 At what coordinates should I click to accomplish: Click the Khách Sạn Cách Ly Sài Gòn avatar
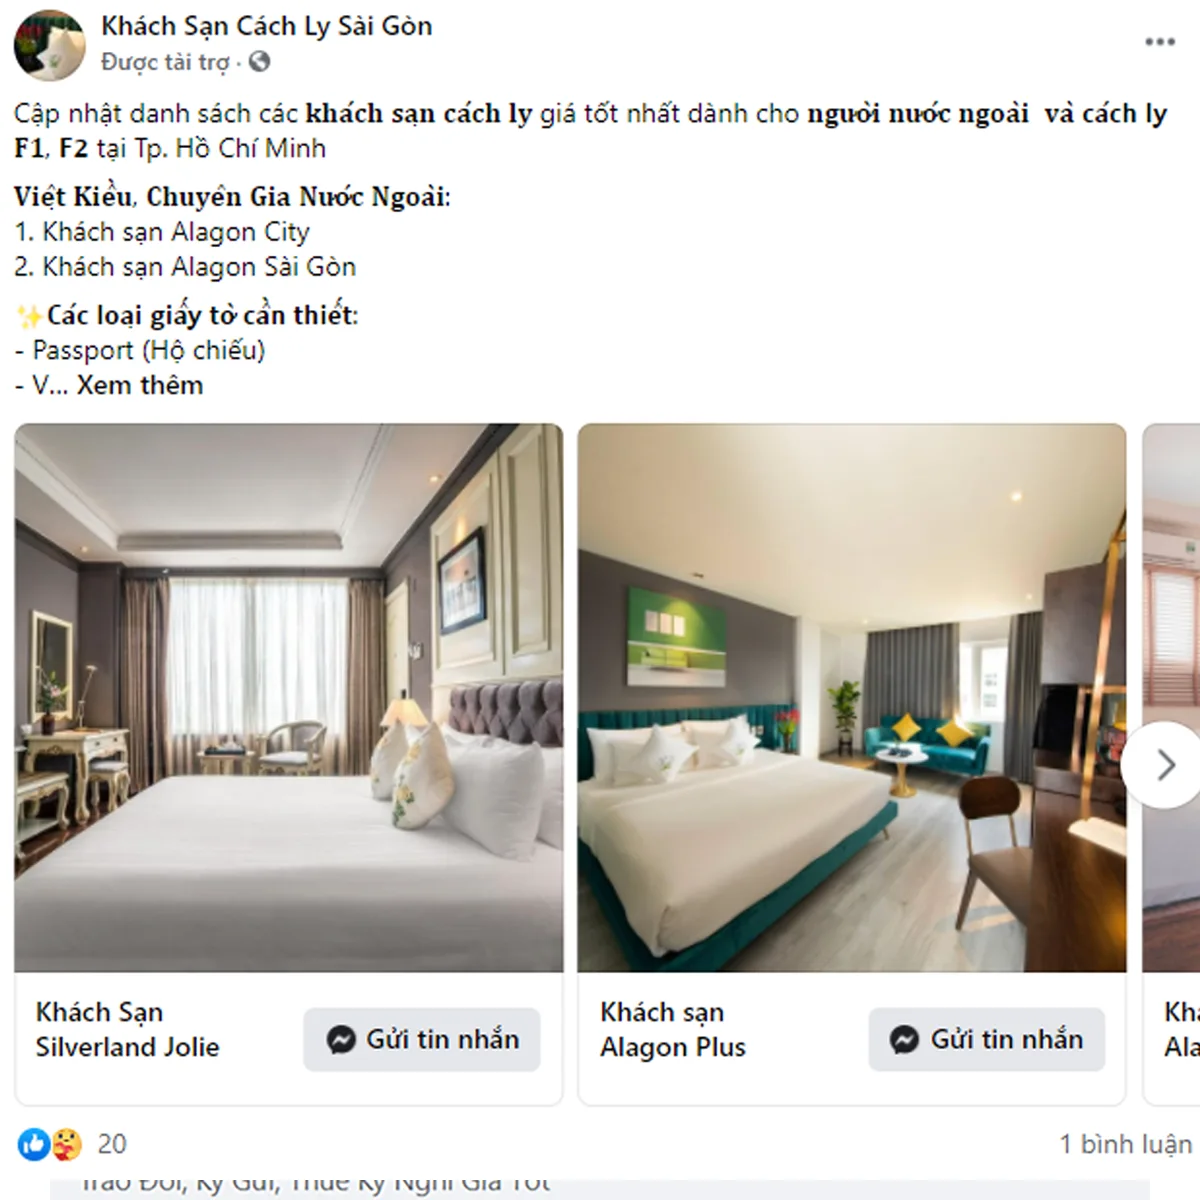(x=49, y=45)
